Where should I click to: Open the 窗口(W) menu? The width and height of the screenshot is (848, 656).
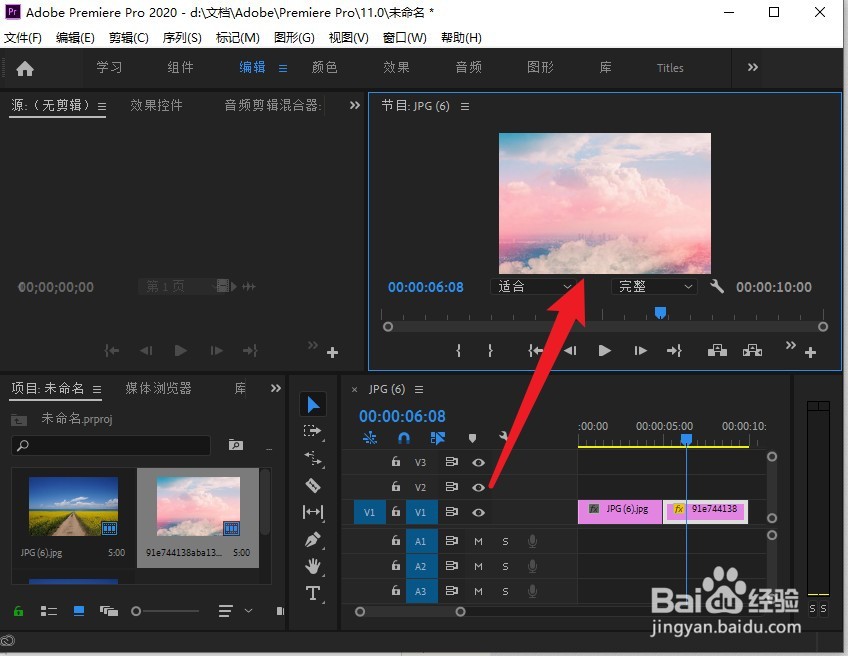point(405,37)
